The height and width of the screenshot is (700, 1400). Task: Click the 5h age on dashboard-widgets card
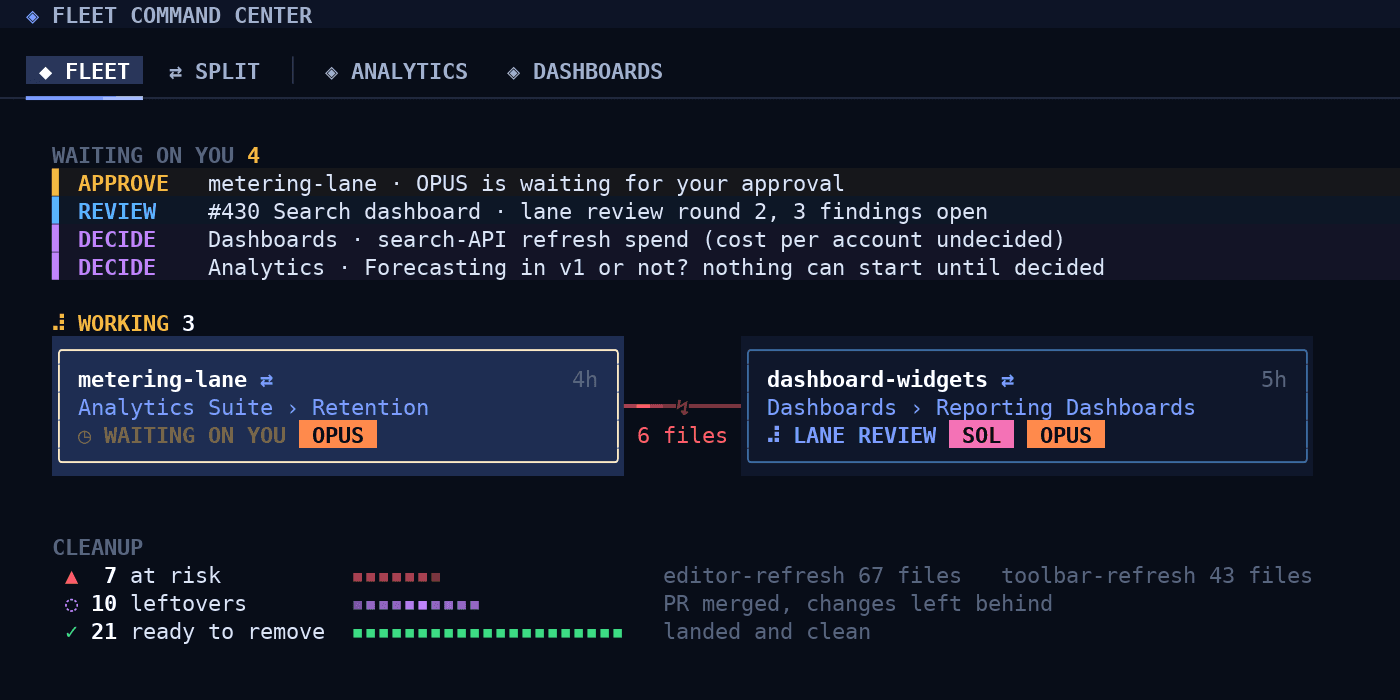(x=1274, y=380)
